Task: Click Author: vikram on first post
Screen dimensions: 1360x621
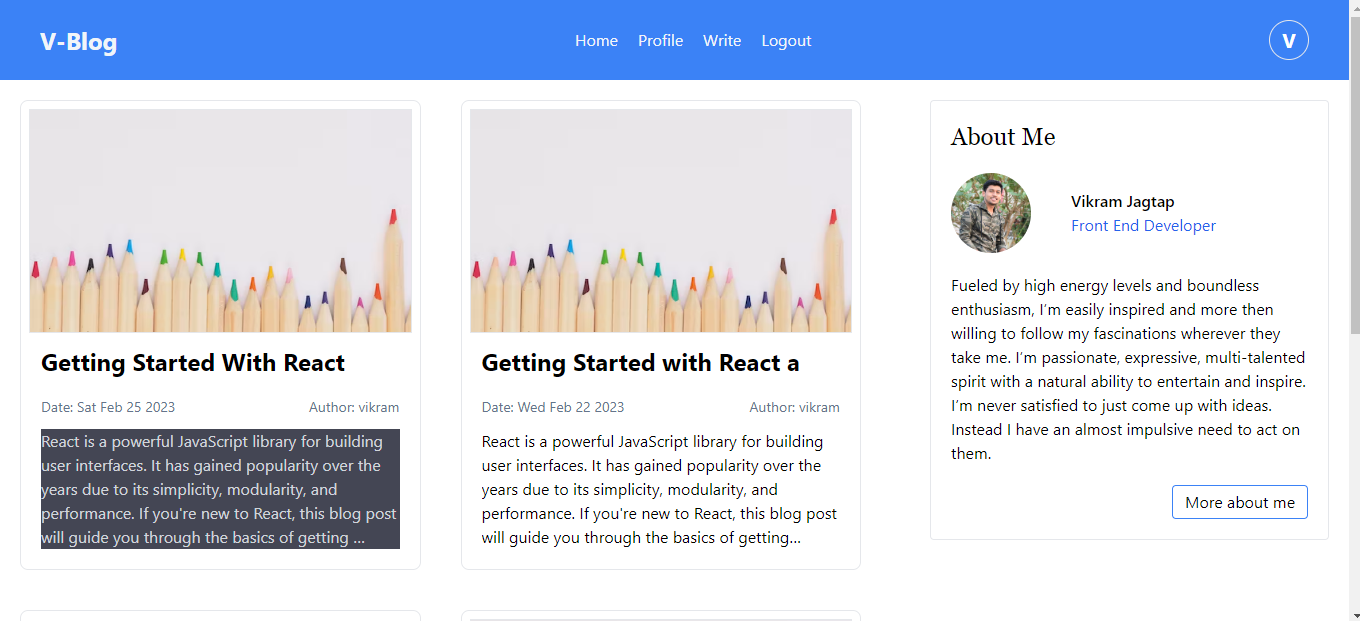Action: tap(354, 407)
